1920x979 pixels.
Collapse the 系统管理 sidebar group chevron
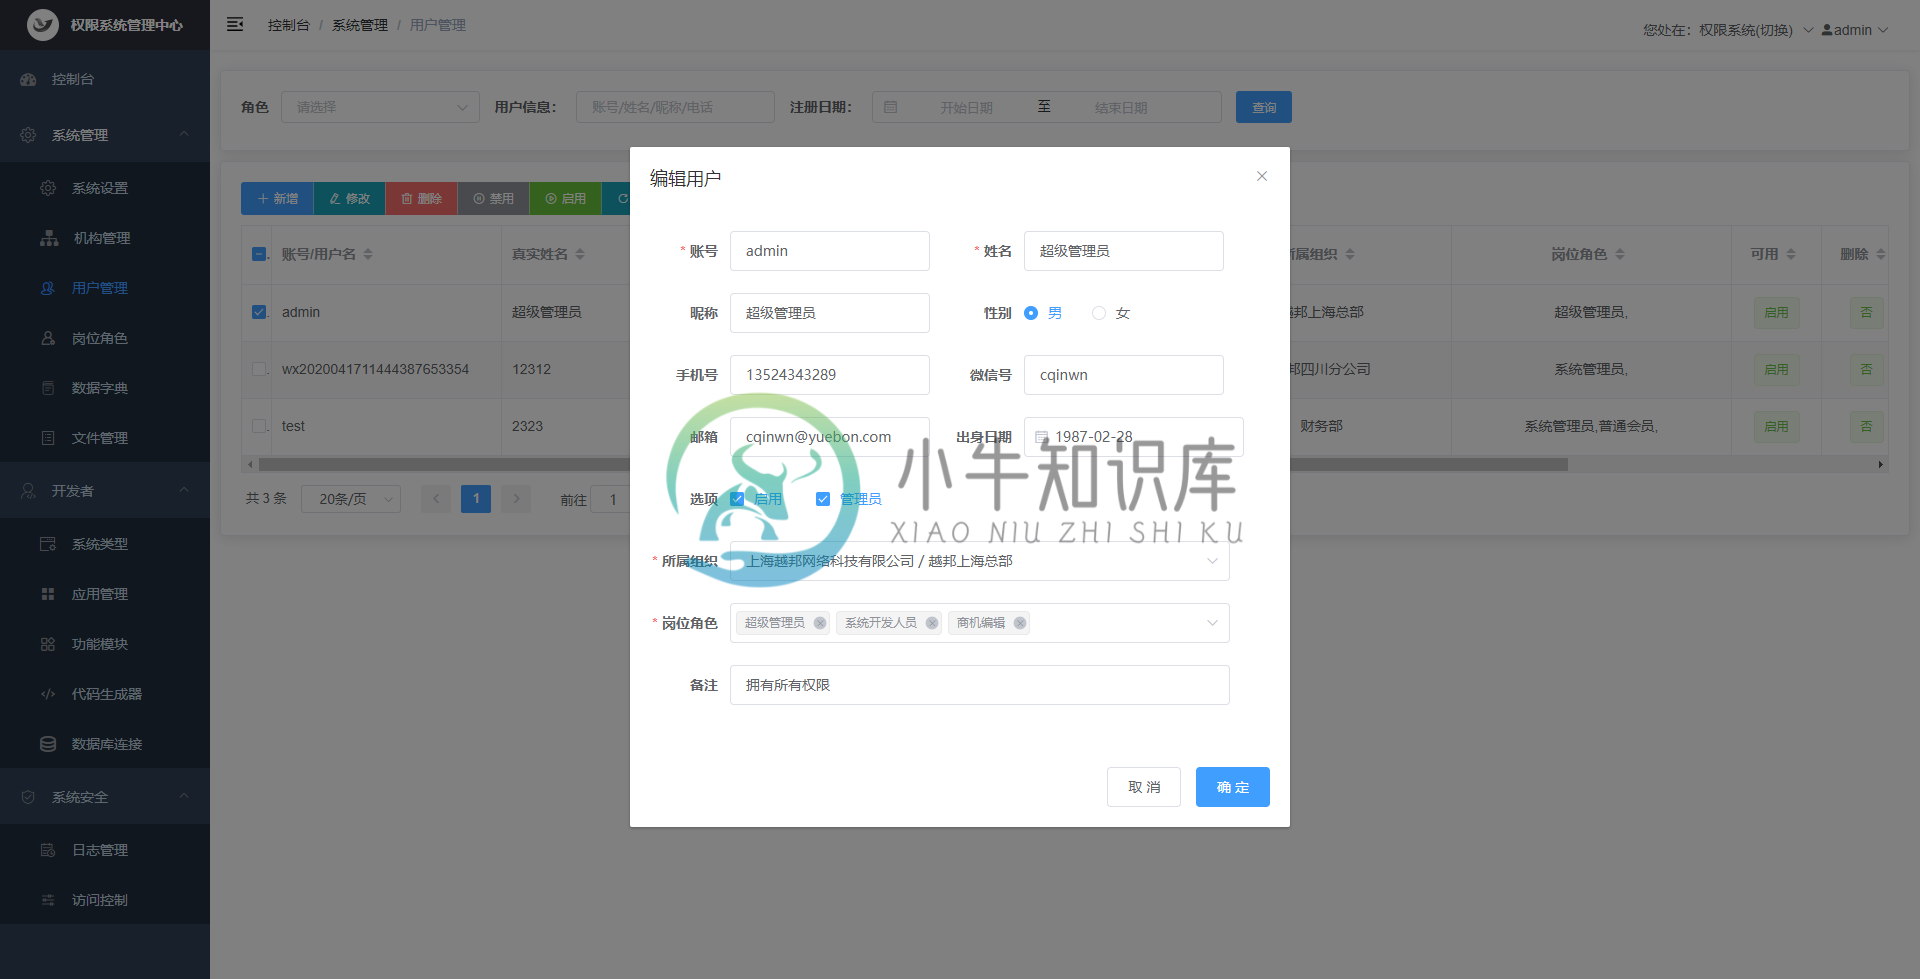pyautogui.click(x=184, y=134)
